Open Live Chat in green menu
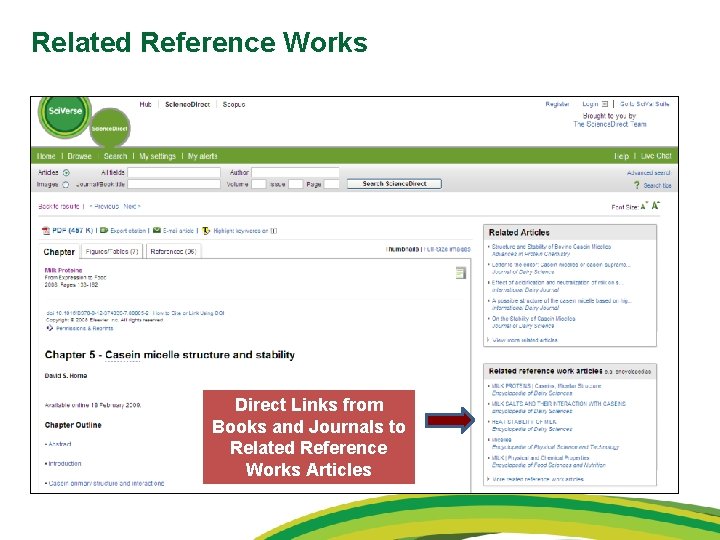 (656, 156)
